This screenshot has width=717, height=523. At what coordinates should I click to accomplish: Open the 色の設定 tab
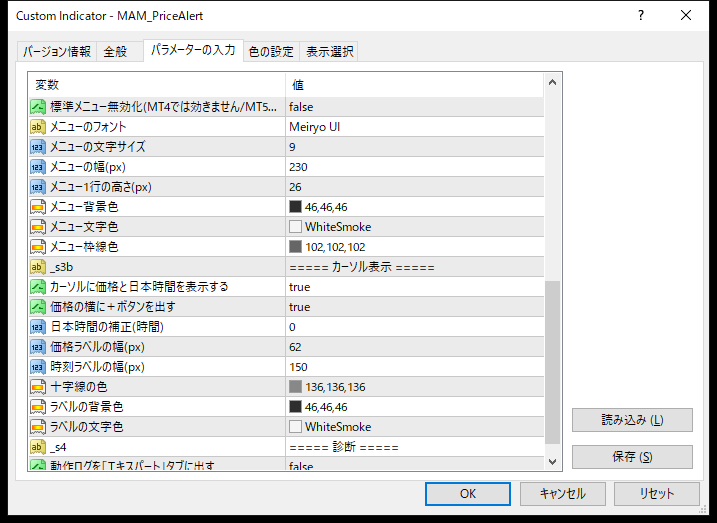[x=271, y=52]
